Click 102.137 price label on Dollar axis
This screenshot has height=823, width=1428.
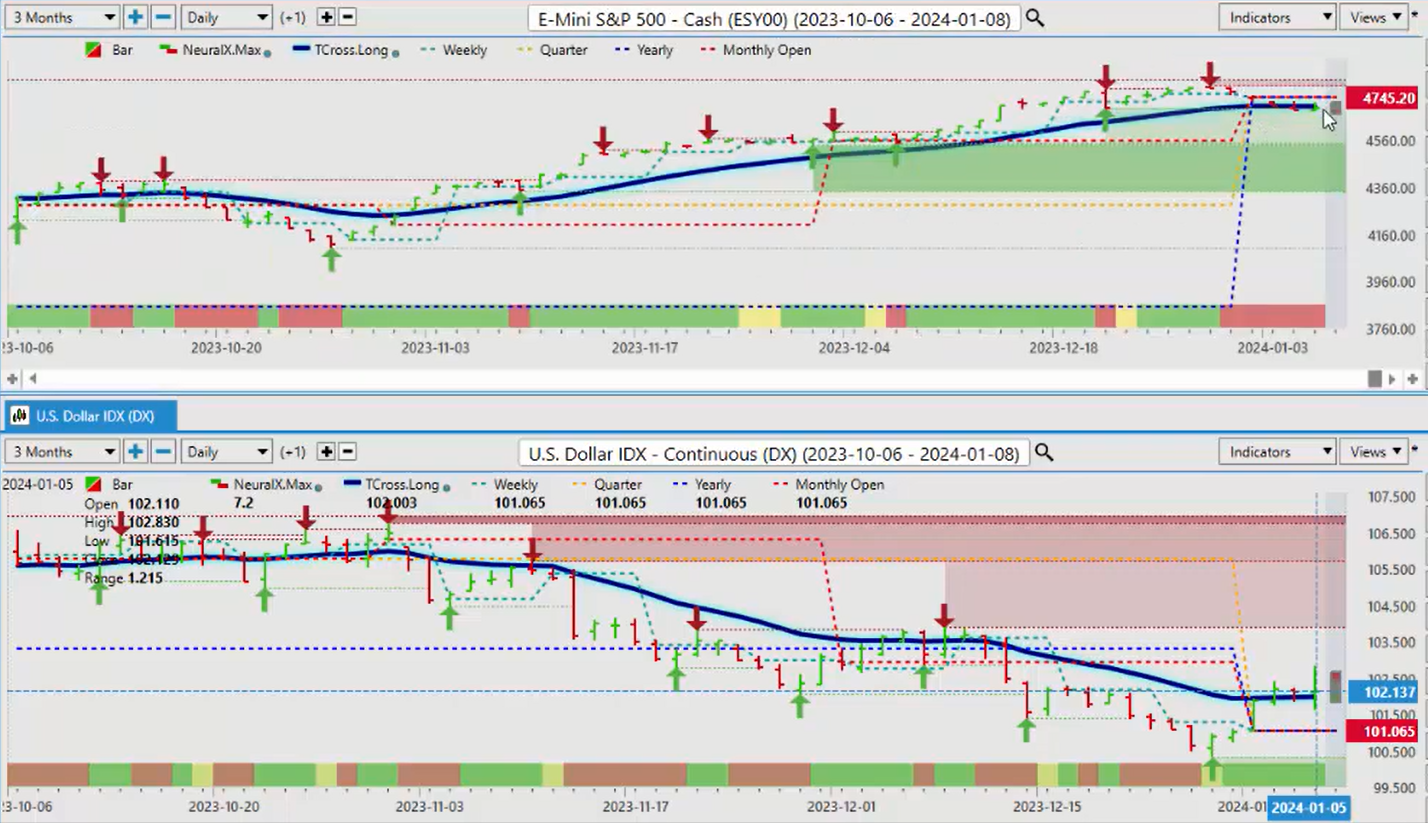click(1382, 692)
